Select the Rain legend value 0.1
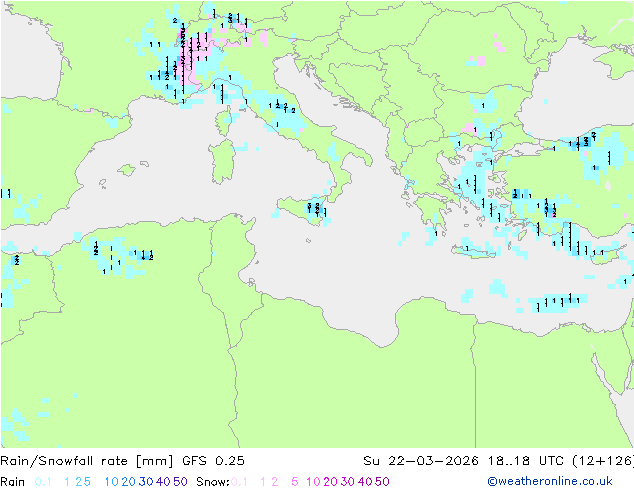 43,482
